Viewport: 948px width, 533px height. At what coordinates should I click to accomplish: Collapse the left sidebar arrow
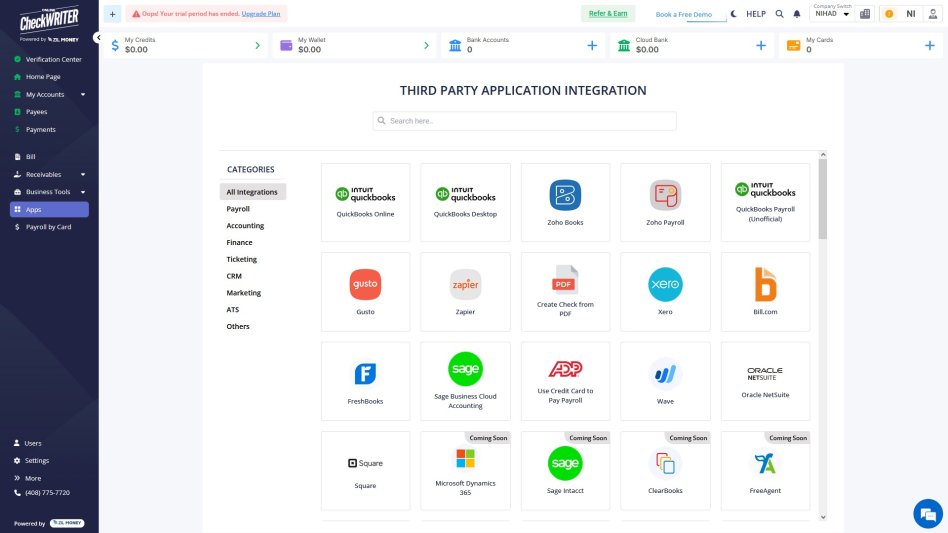point(97,37)
